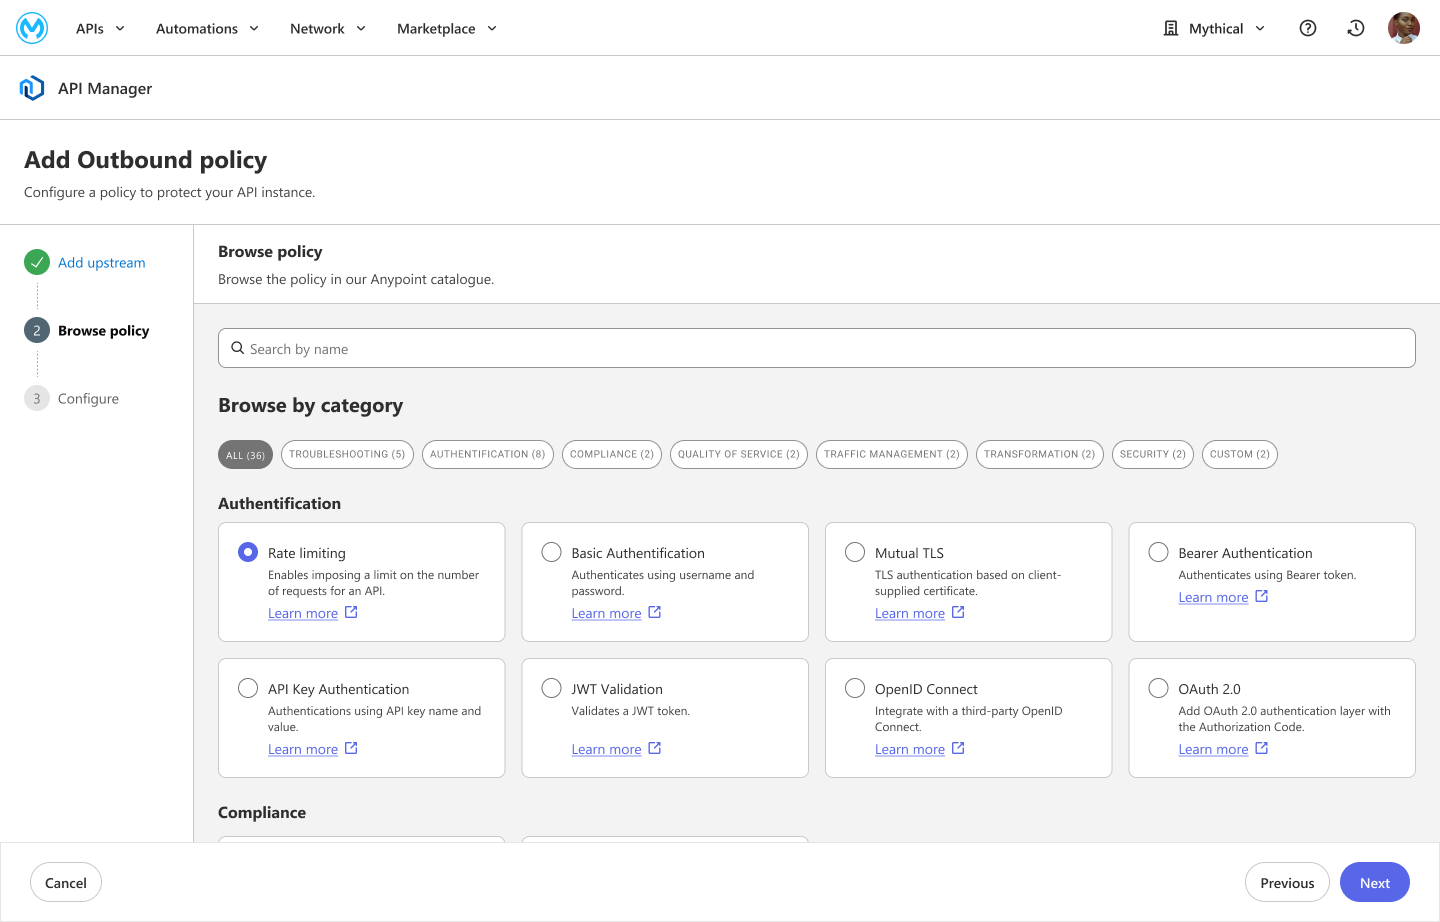Select the JWT Validation radio button
The width and height of the screenshot is (1440, 922).
[x=551, y=688]
